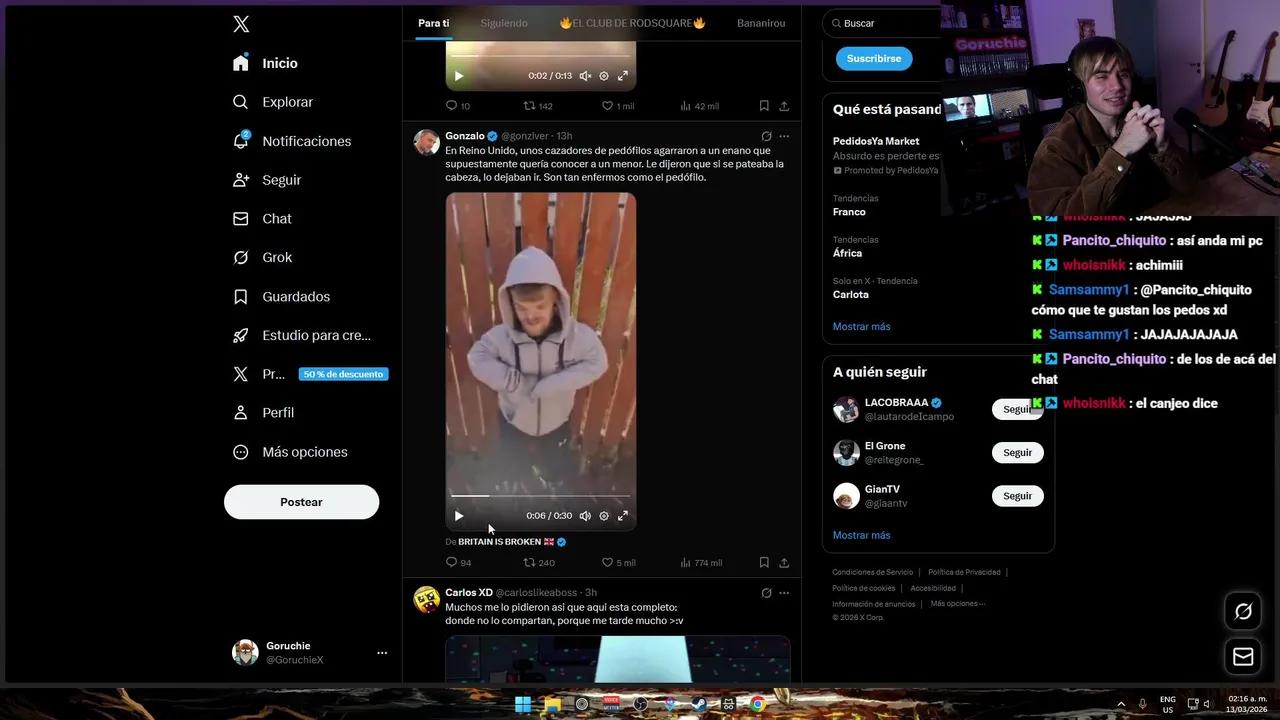
Task: Mute the audio on Gonzalo's video
Action: [x=585, y=515]
